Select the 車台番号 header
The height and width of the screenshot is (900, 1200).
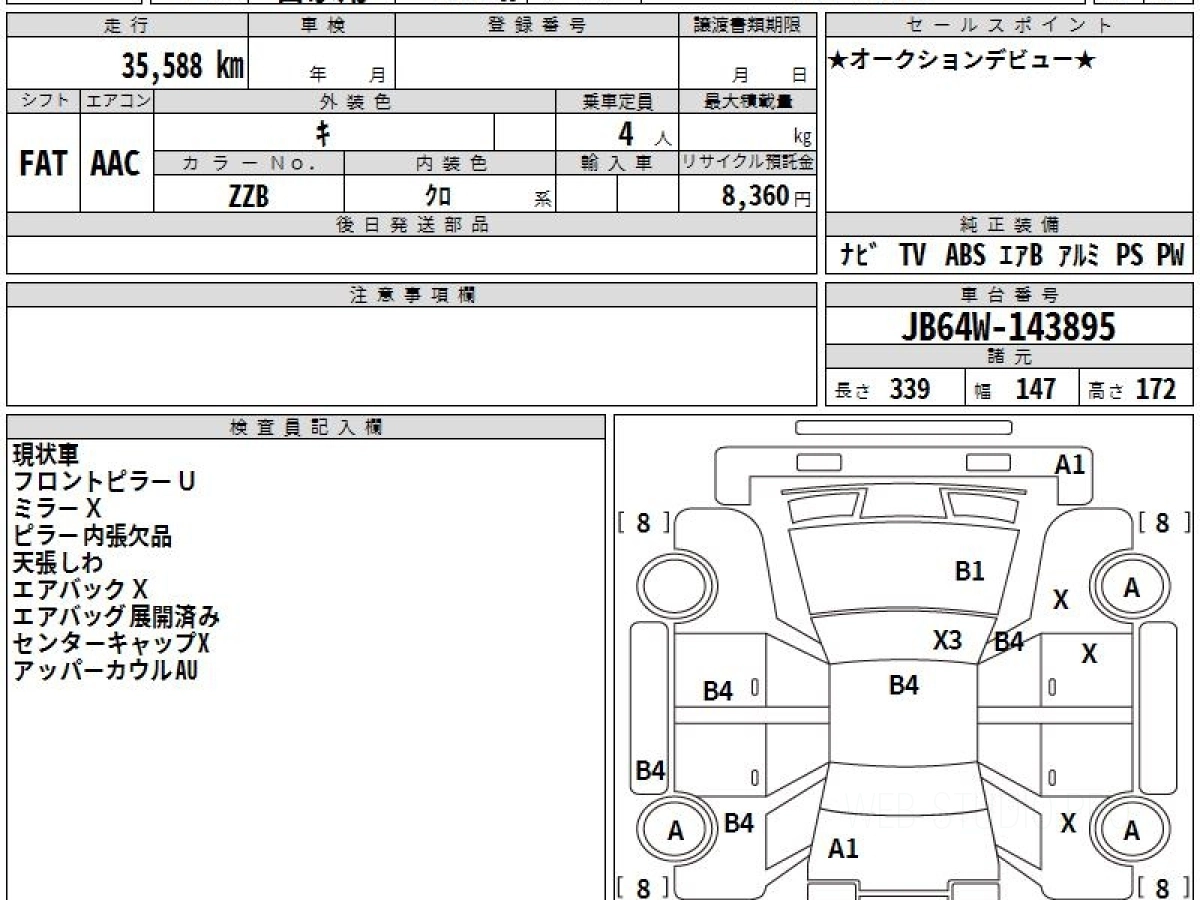(1010, 295)
